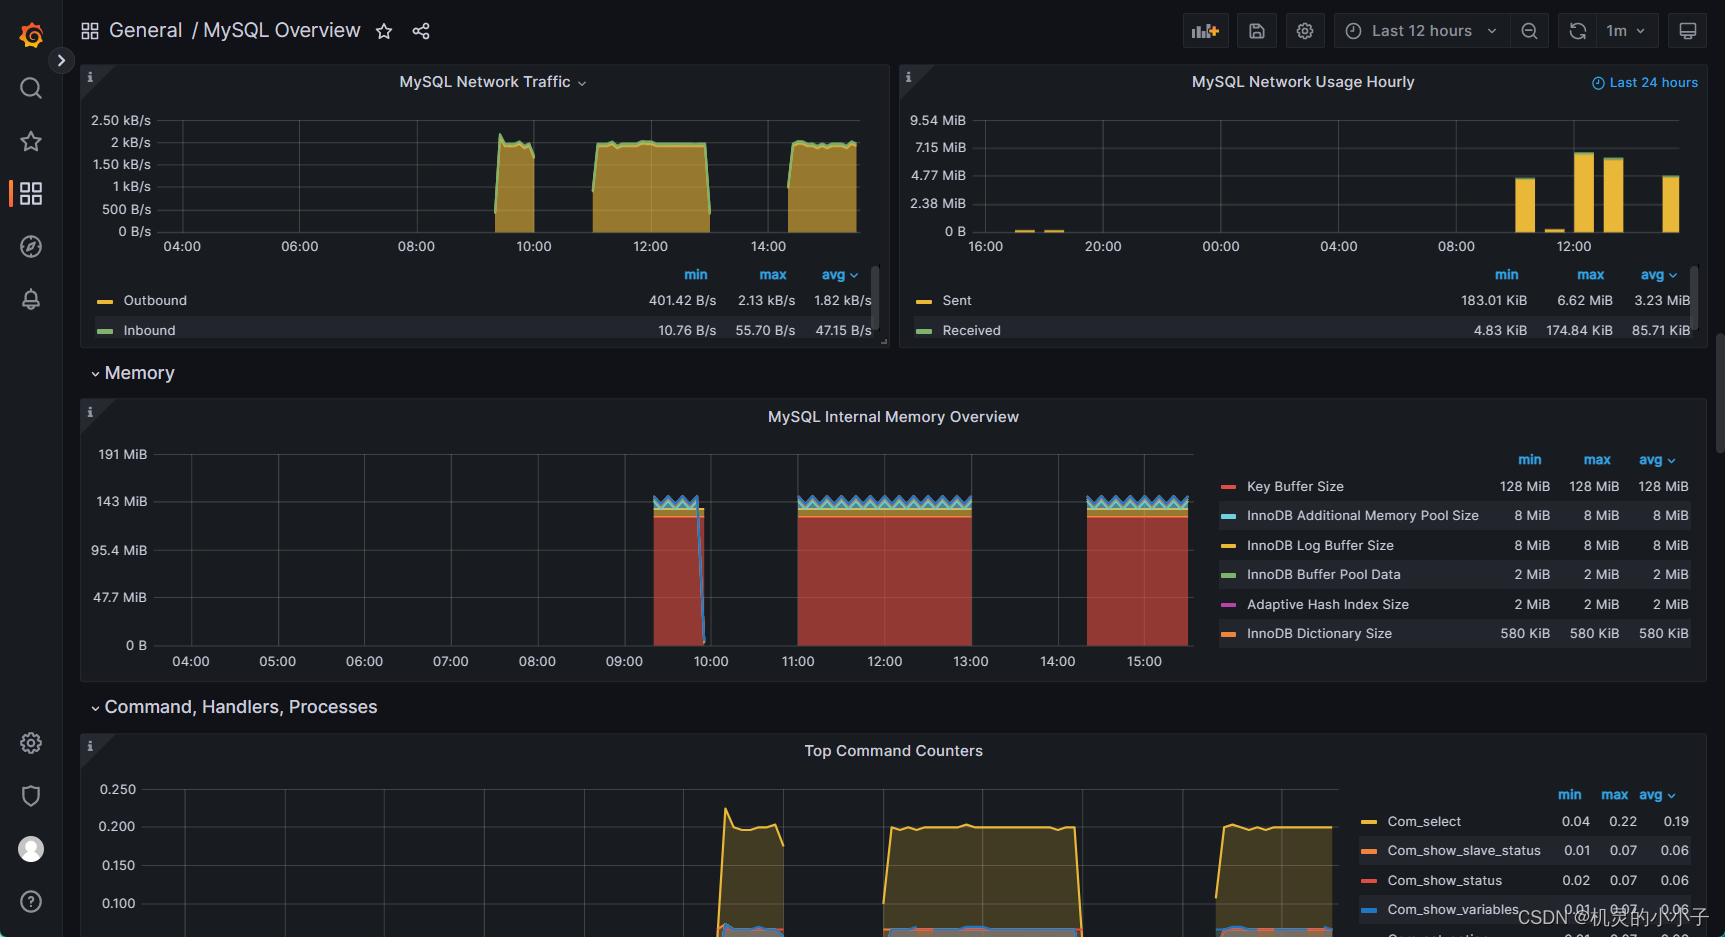Select the Last 24 hours time override label
Viewport: 1725px width, 937px height.
1645,82
